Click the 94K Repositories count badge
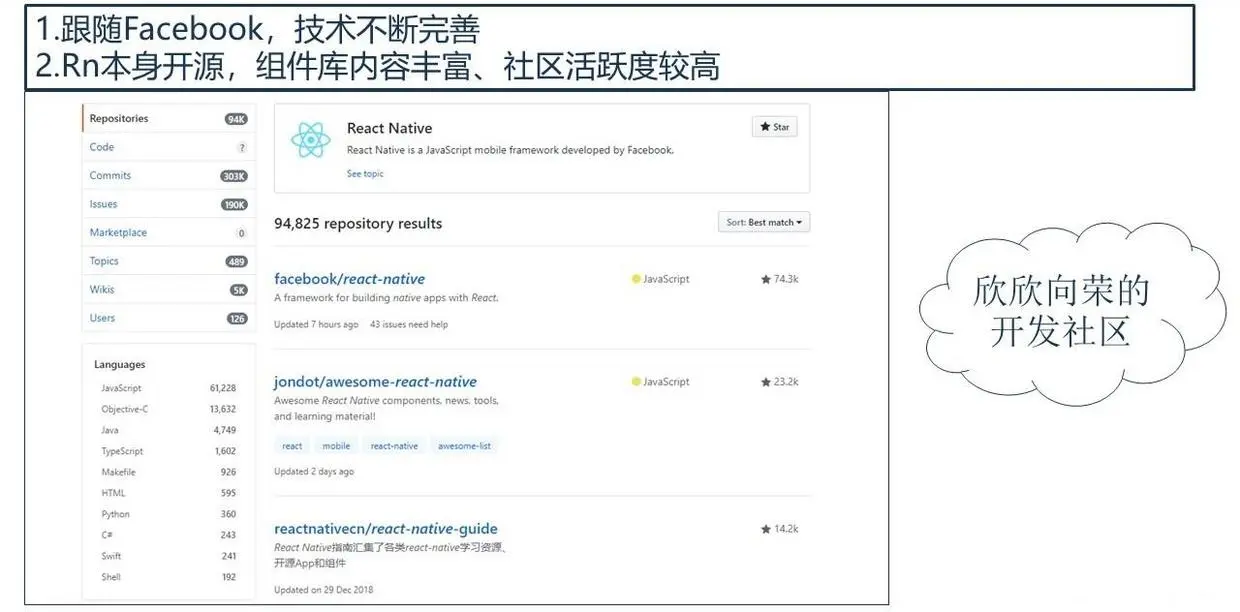The height and width of the screenshot is (612, 1240). [236, 119]
